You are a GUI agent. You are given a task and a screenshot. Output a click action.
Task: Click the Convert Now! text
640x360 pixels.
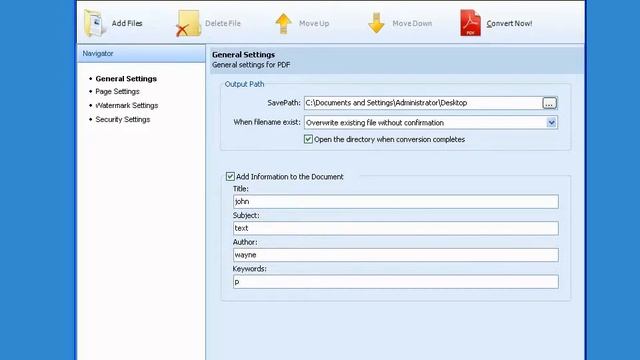pyautogui.click(x=509, y=24)
